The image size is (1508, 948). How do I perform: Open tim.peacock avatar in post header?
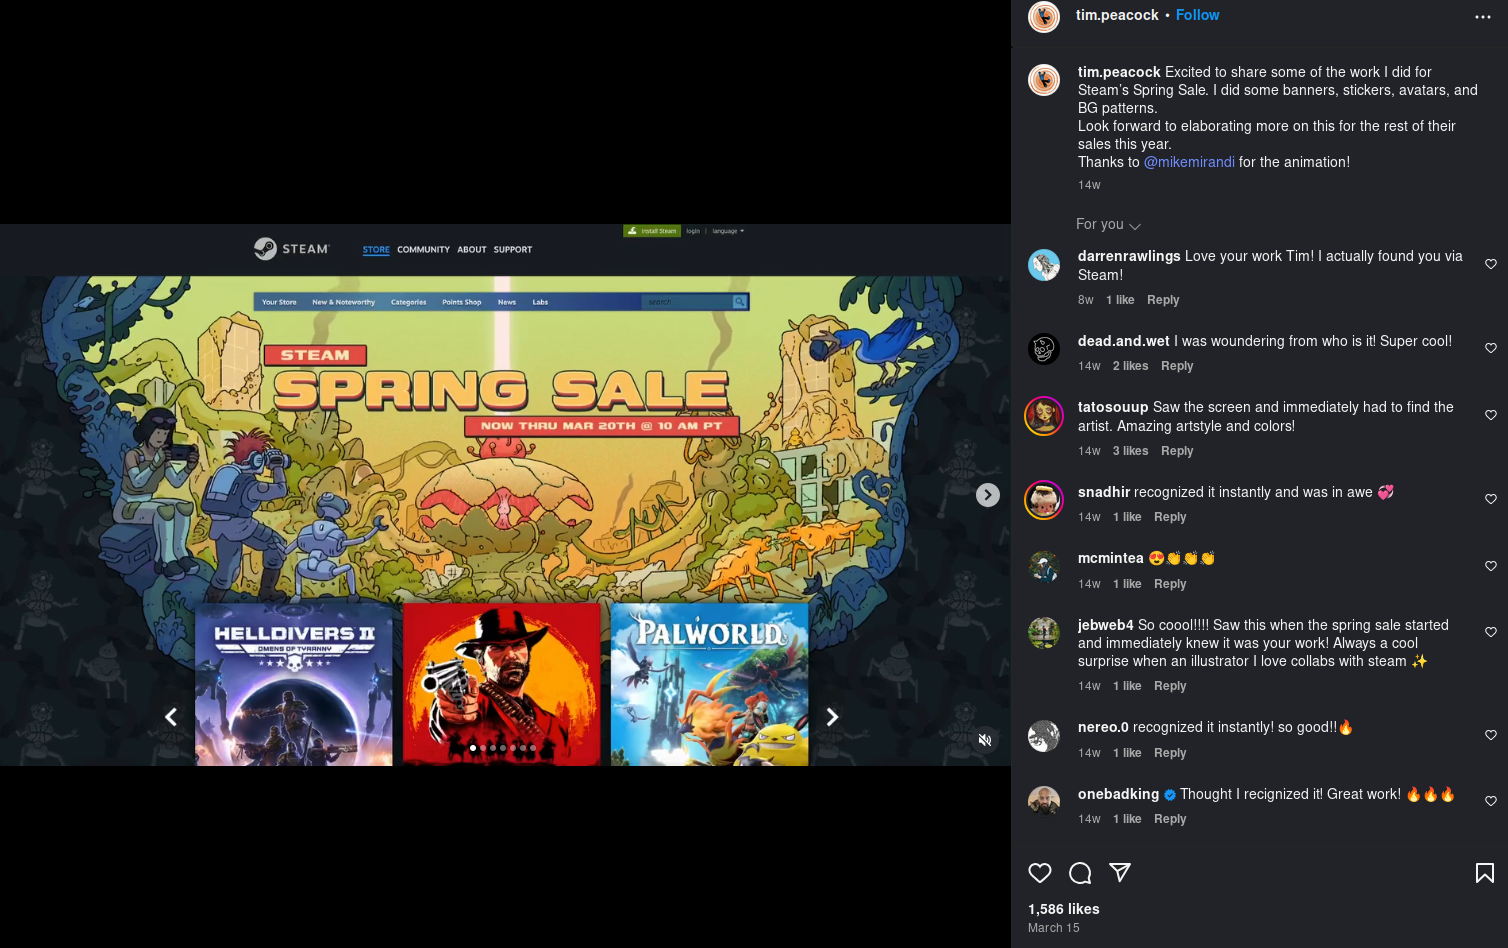1044,16
